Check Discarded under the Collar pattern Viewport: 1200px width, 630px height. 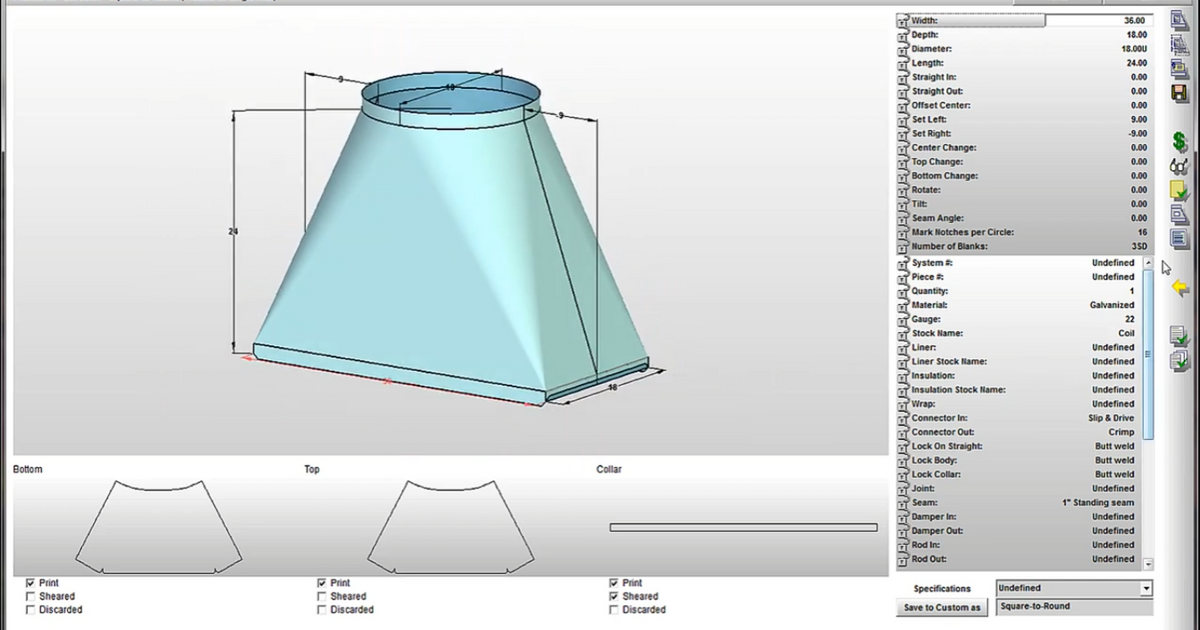click(x=614, y=610)
